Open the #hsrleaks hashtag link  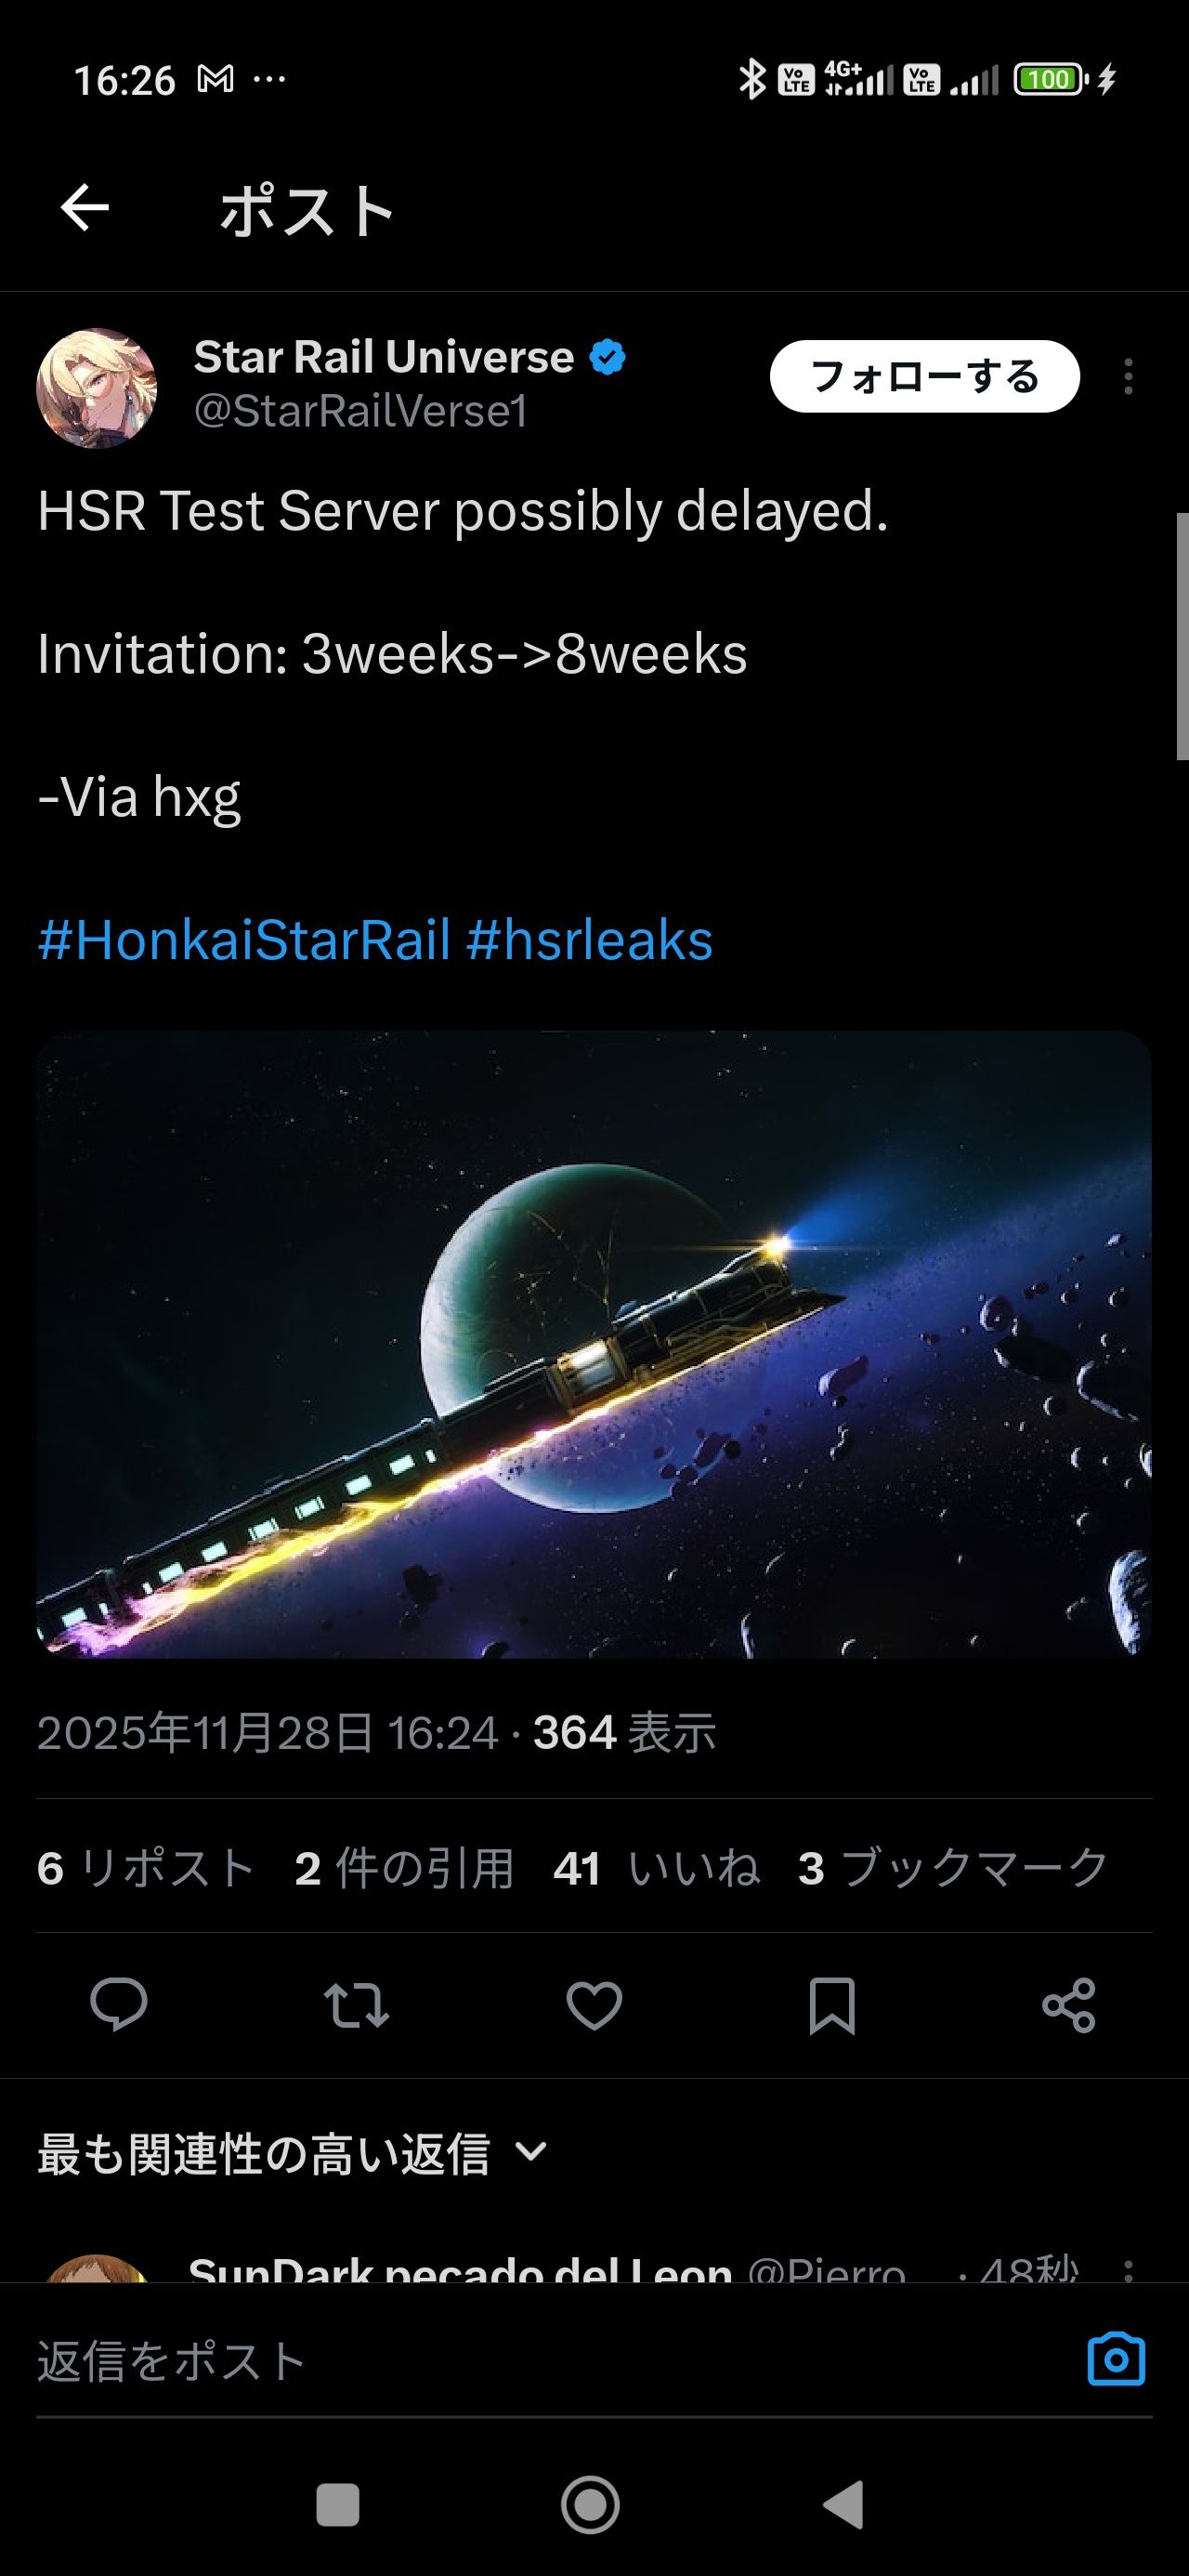pos(589,939)
